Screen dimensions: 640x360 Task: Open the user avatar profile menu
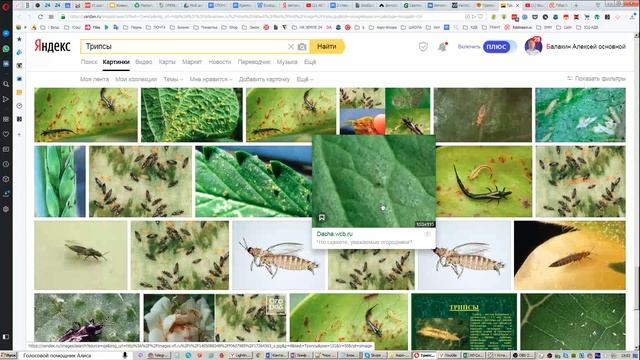click(533, 46)
